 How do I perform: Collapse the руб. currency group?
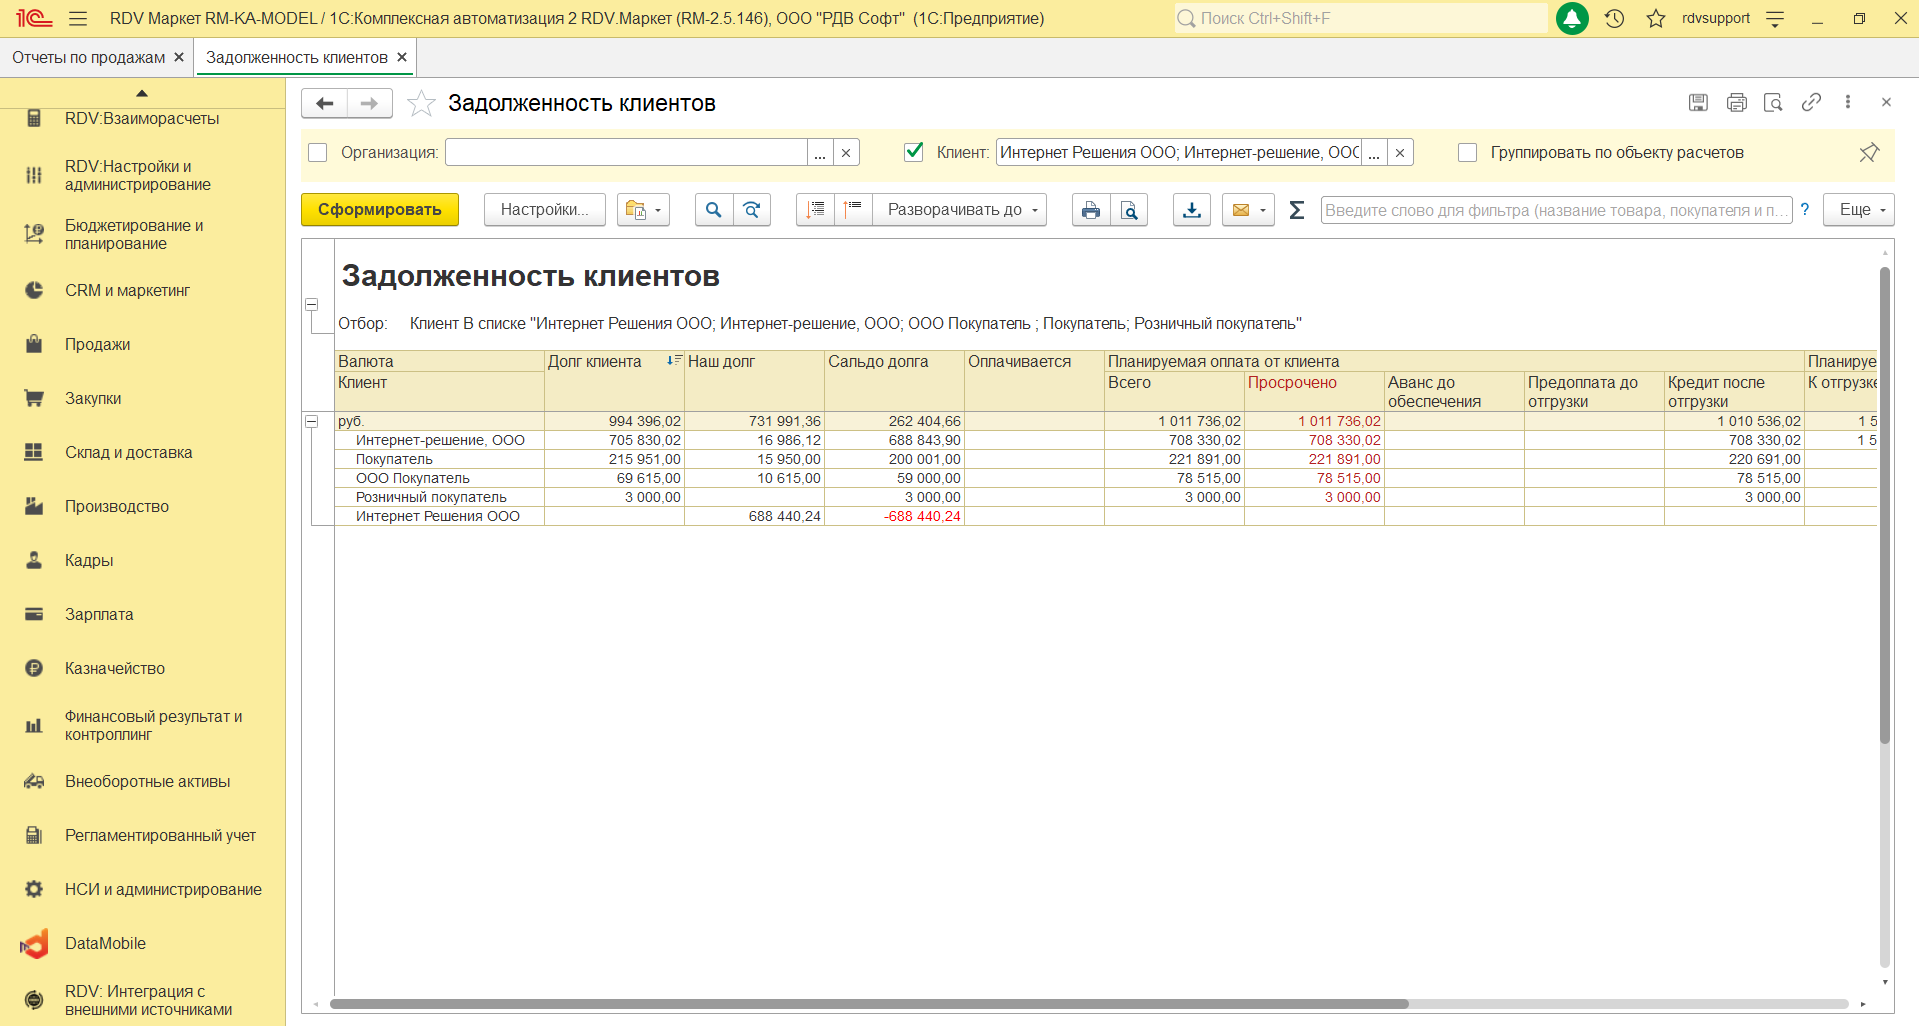(x=312, y=421)
